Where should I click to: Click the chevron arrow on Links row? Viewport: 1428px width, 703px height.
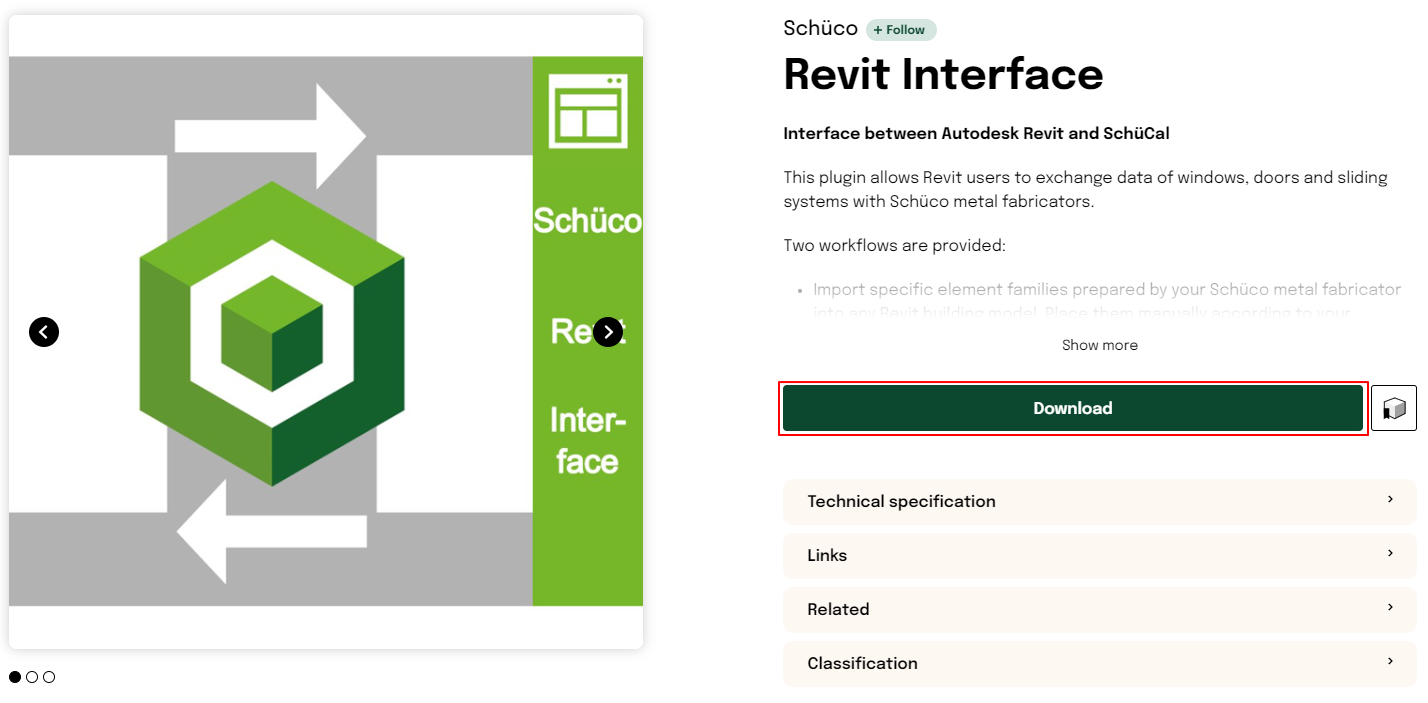point(1390,554)
